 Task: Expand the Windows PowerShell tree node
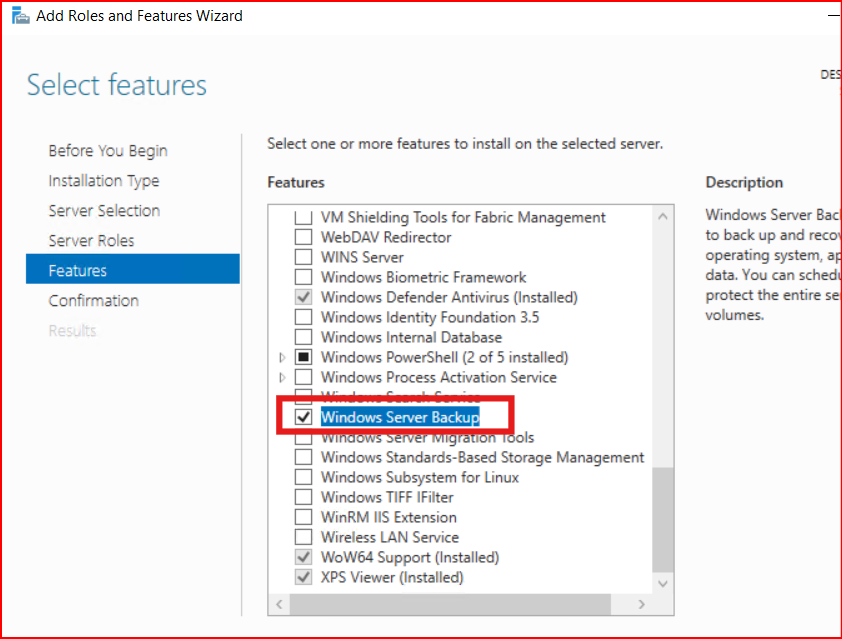click(283, 357)
